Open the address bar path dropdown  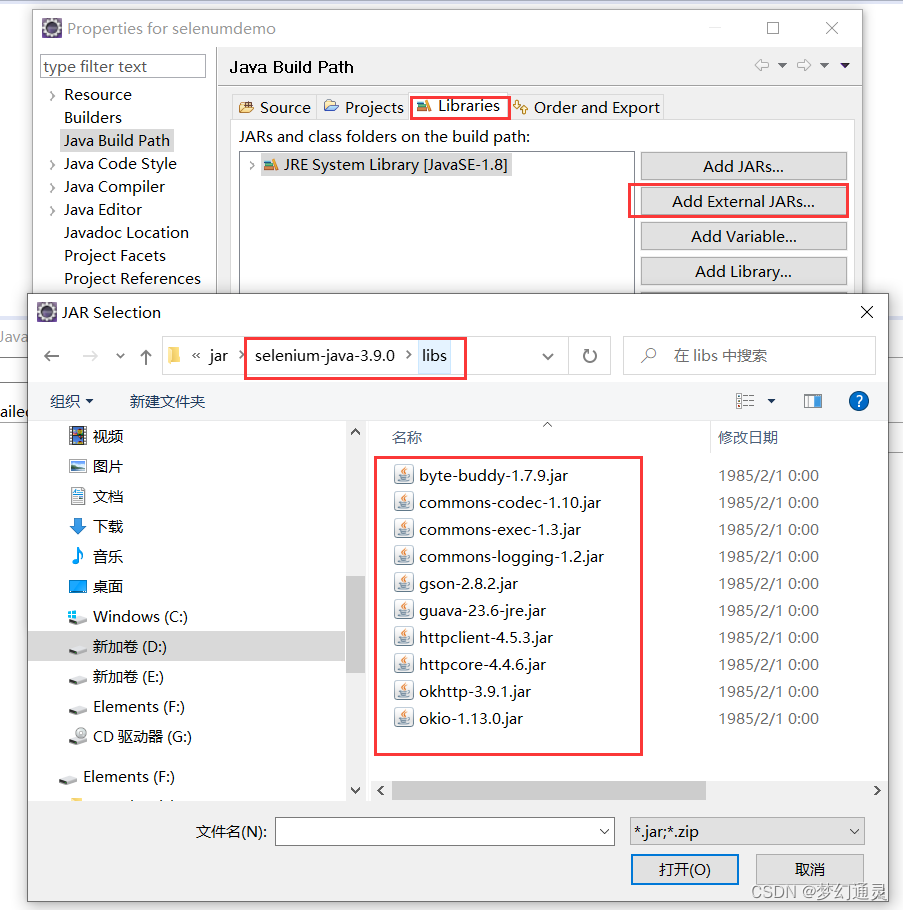(x=547, y=356)
